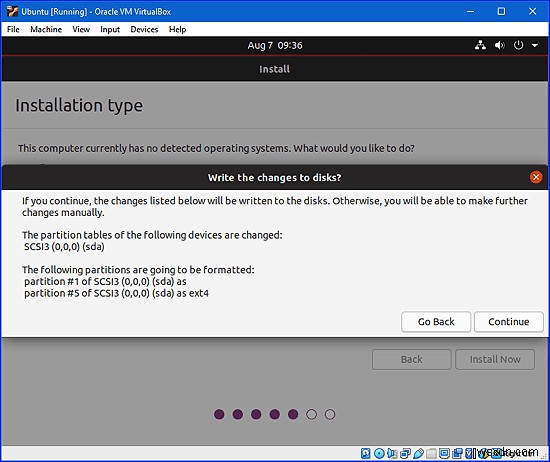Click the VirtualBox display status icon

click(444, 453)
